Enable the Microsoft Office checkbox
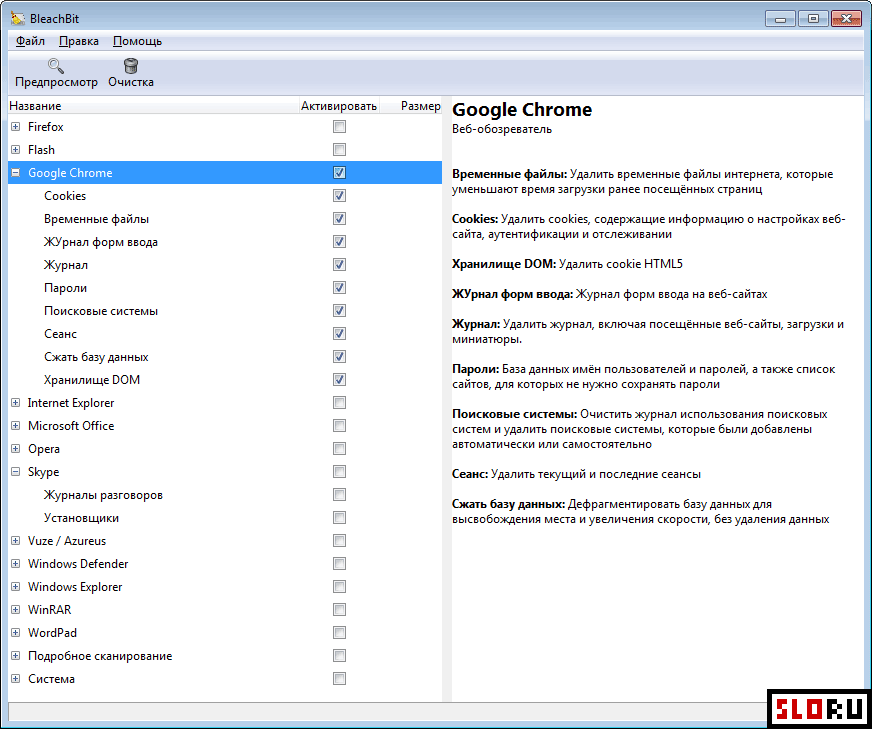 click(339, 425)
